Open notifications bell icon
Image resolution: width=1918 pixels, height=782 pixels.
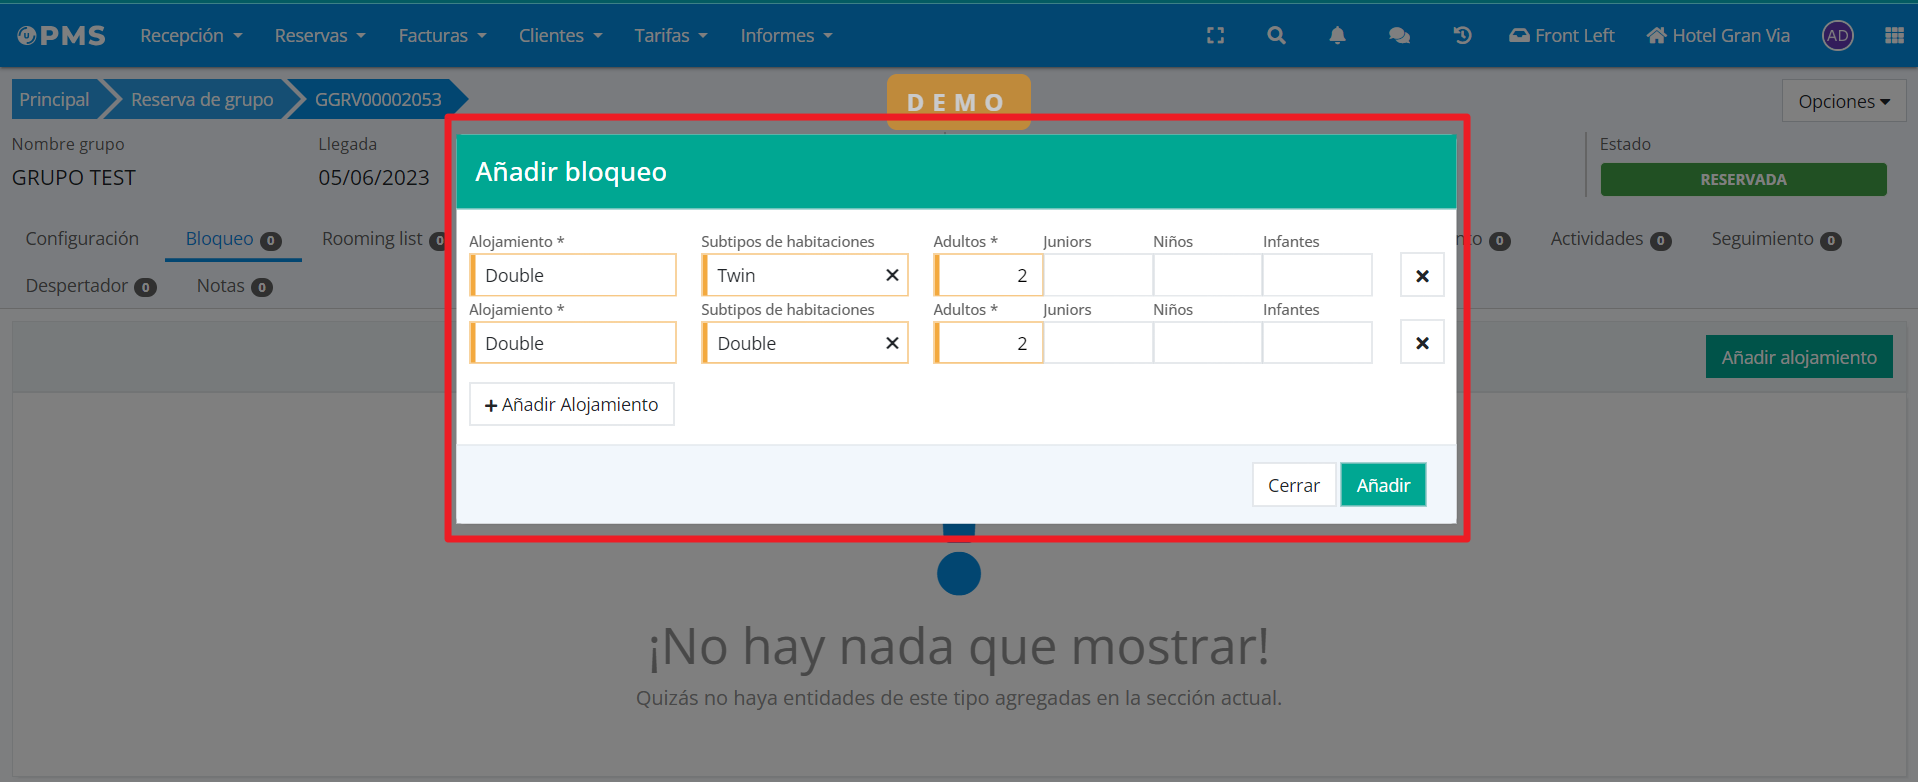click(1337, 36)
